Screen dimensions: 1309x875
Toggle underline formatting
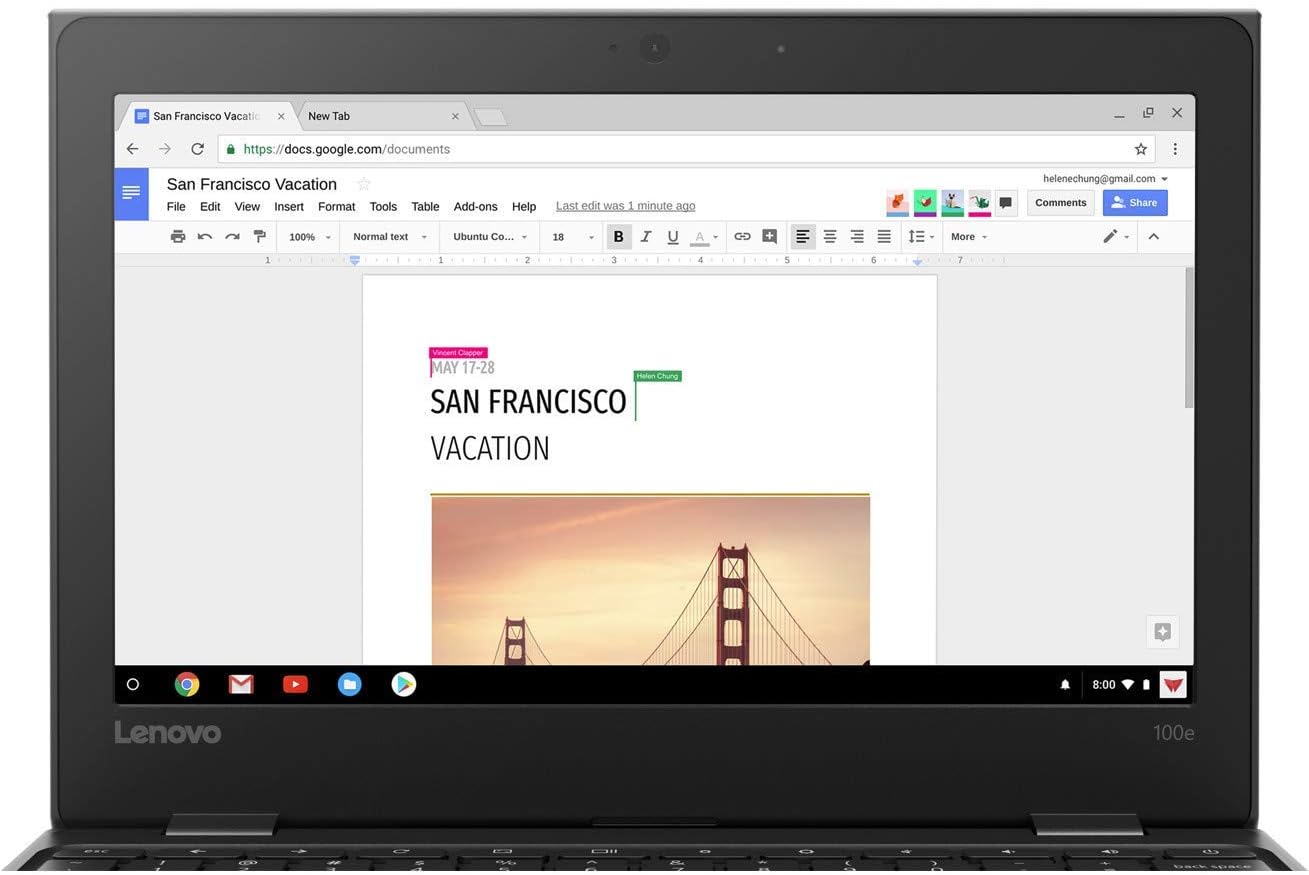[673, 237]
